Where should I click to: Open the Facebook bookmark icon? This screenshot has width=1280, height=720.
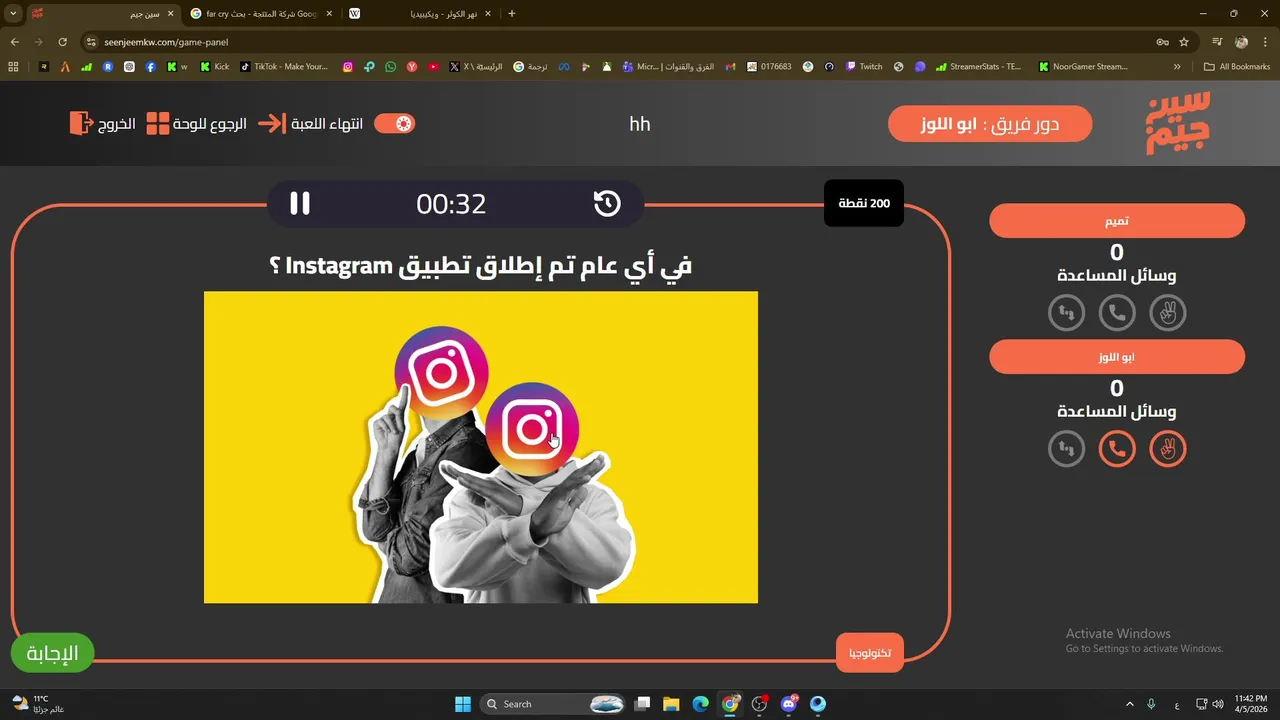coord(151,67)
